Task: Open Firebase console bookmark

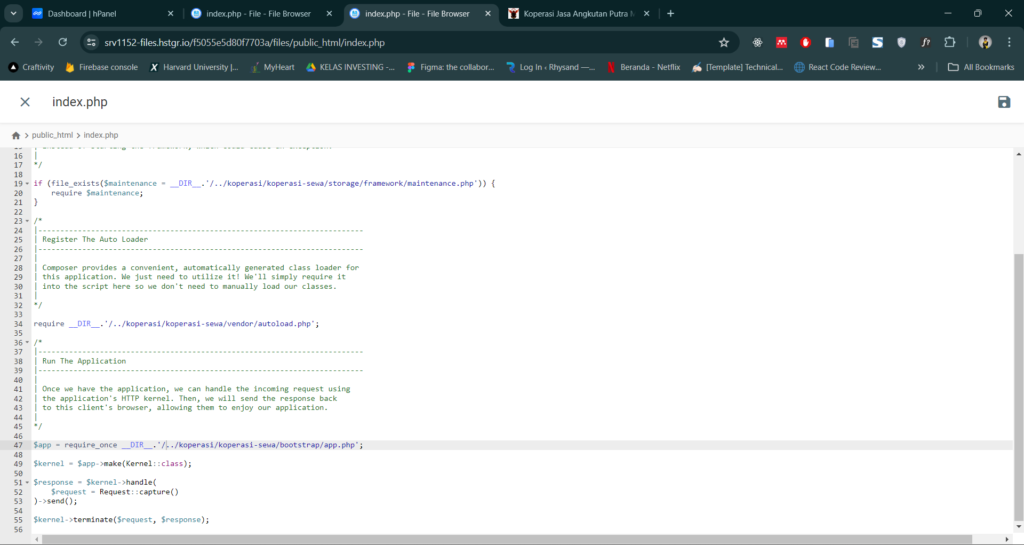Action: (101, 67)
